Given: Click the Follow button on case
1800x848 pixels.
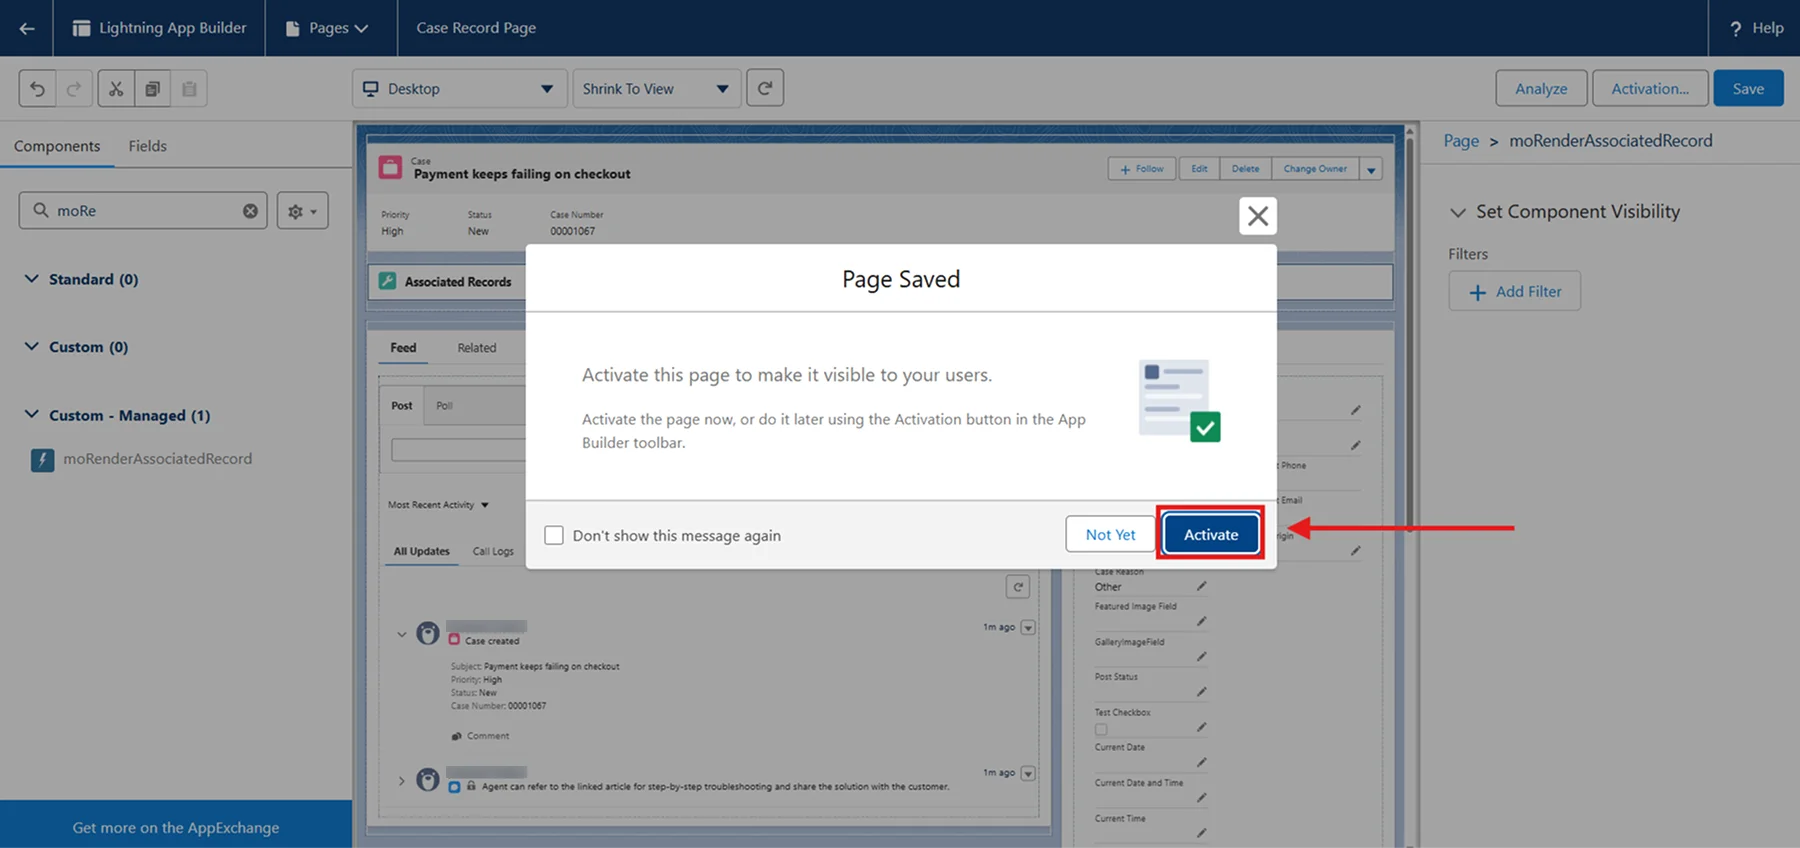Looking at the screenshot, I should pyautogui.click(x=1142, y=169).
